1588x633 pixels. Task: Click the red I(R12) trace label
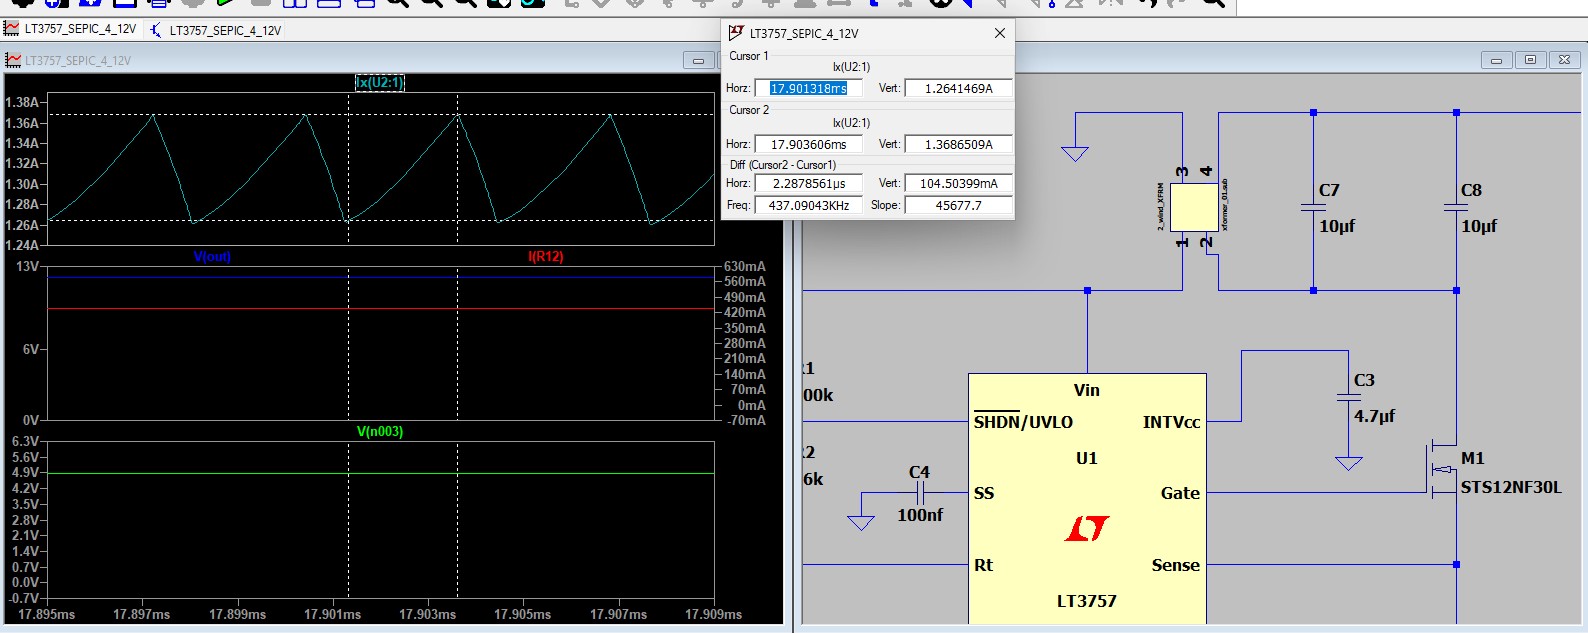pyautogui.click(x=545, y=257)
